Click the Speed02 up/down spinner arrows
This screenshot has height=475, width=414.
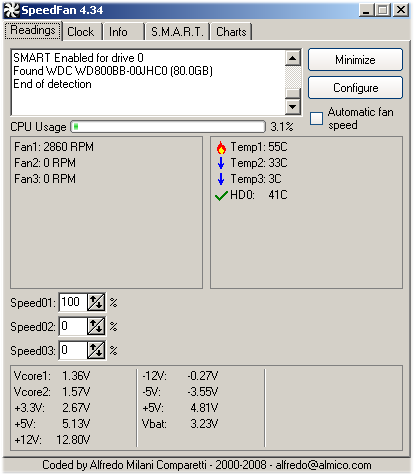[x=96, y=326]
